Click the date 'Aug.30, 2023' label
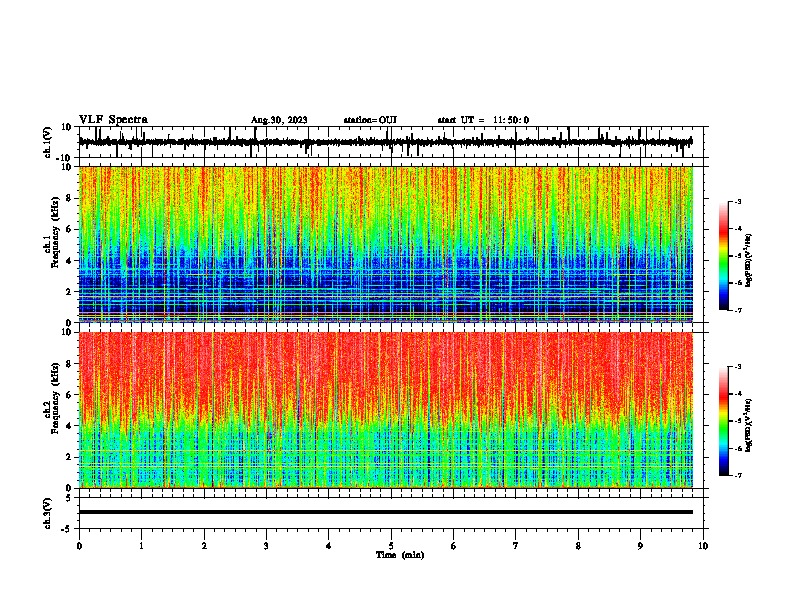The height and width of the screenshot is (612, 792). [279, 120]
